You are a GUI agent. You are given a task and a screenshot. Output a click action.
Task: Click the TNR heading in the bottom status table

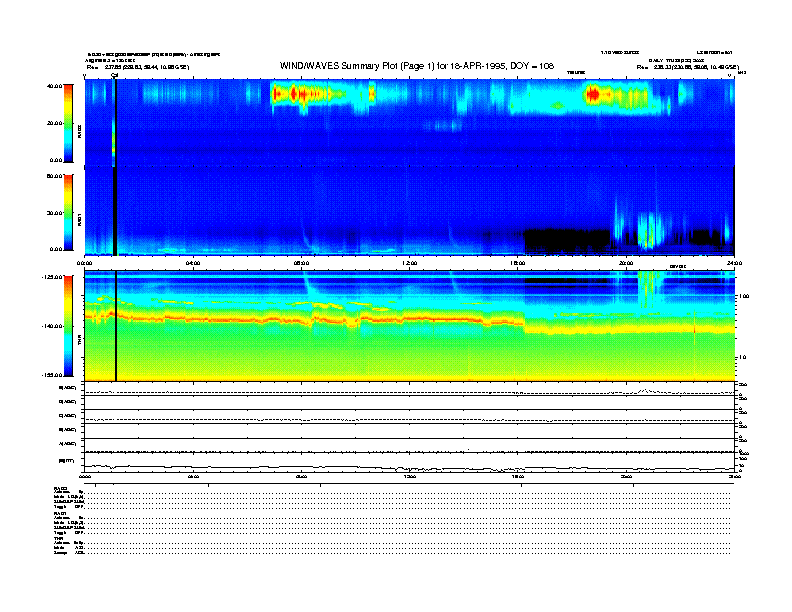[58, 538]
